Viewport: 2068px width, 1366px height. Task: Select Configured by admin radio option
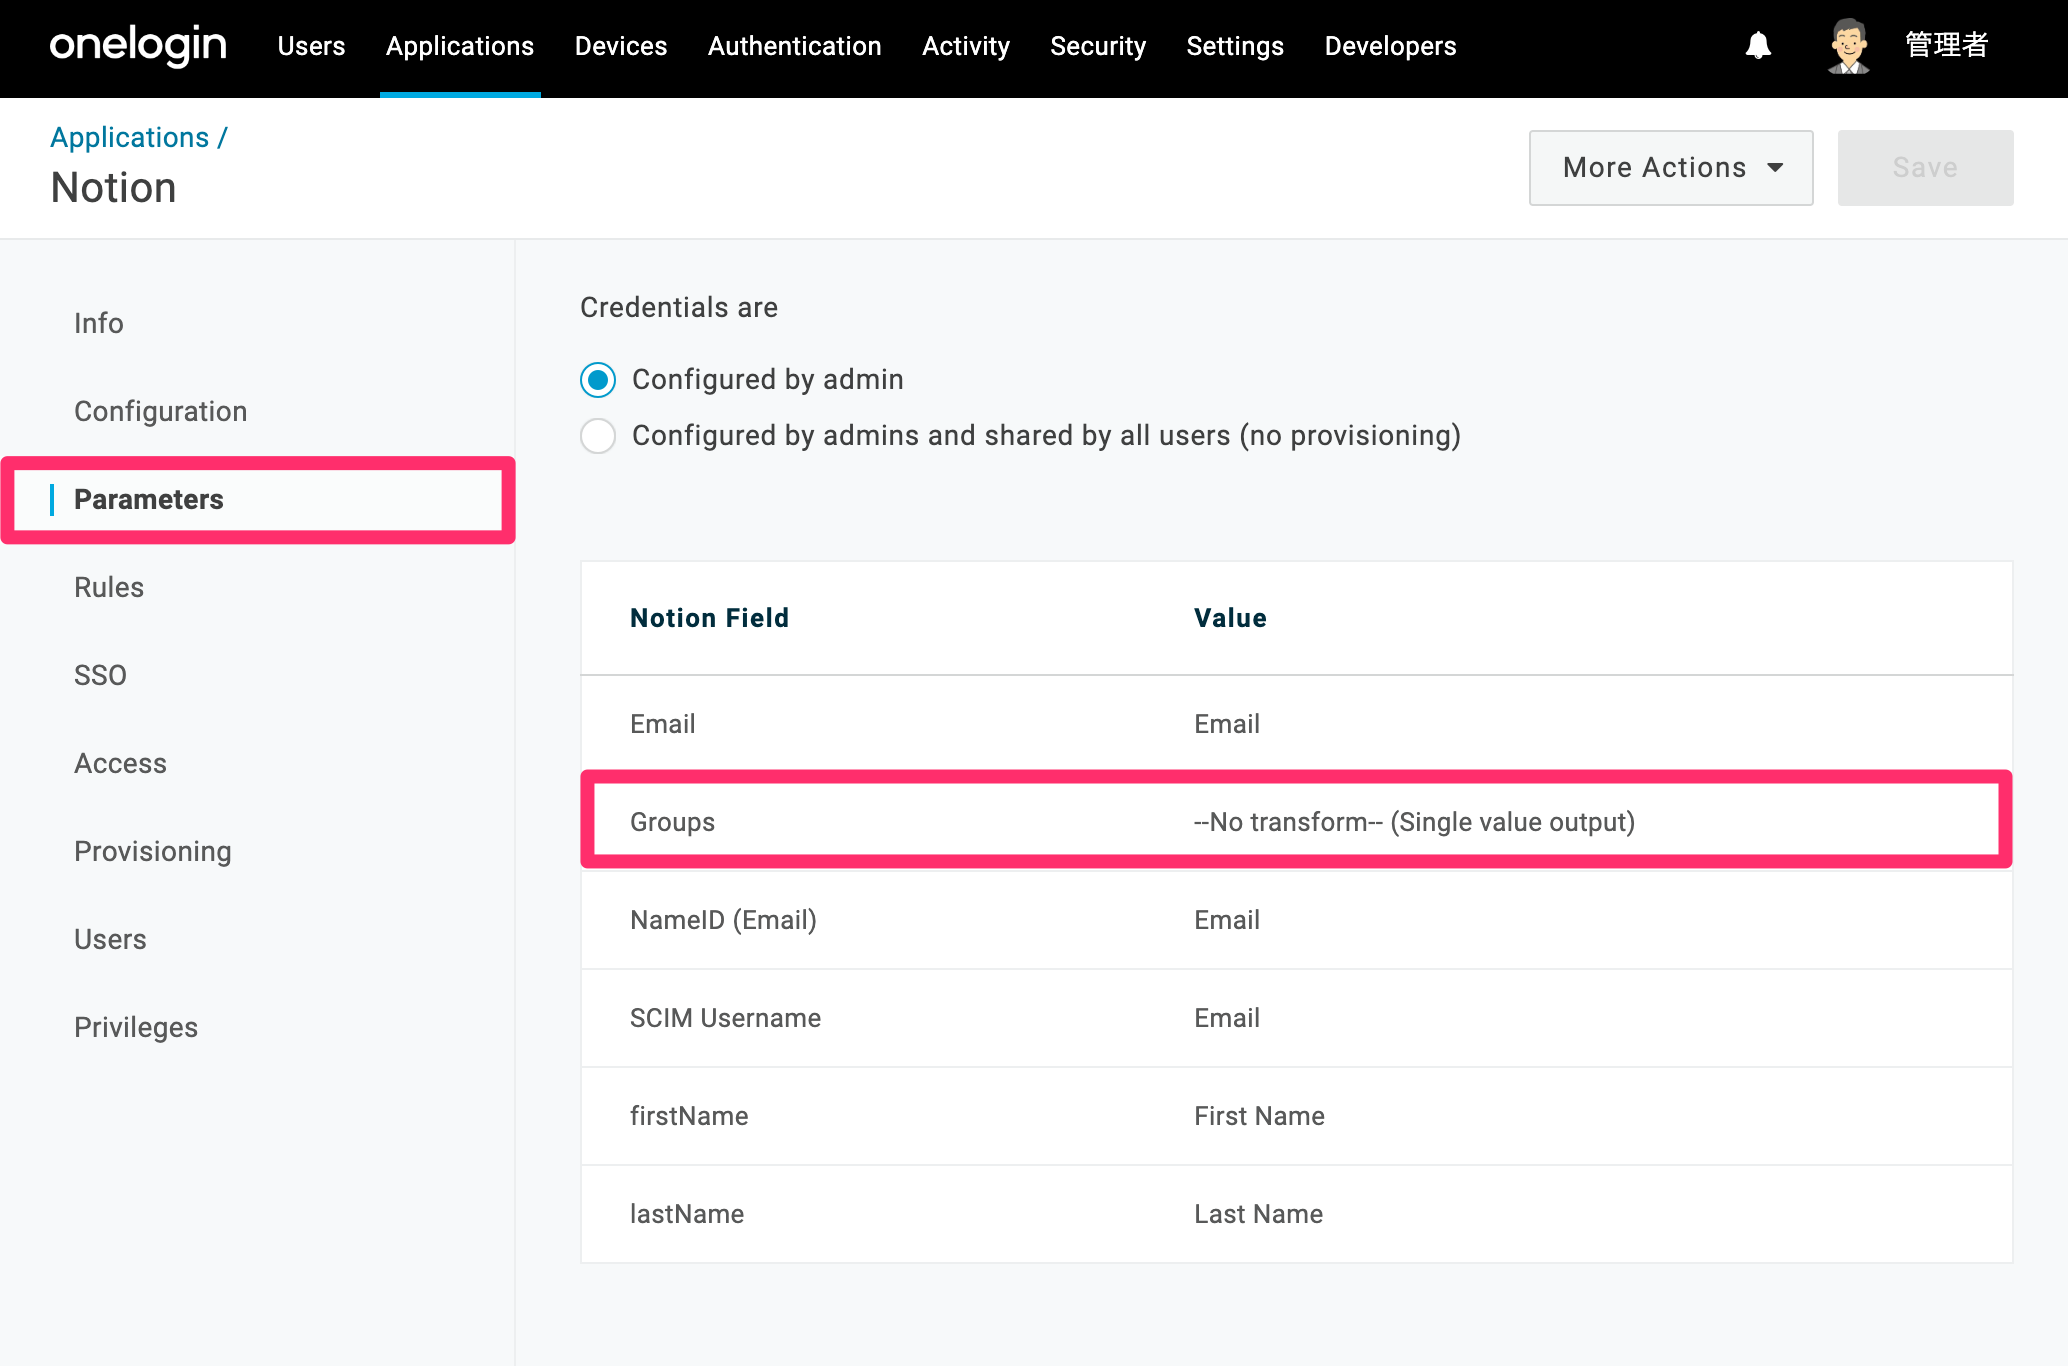598,380
